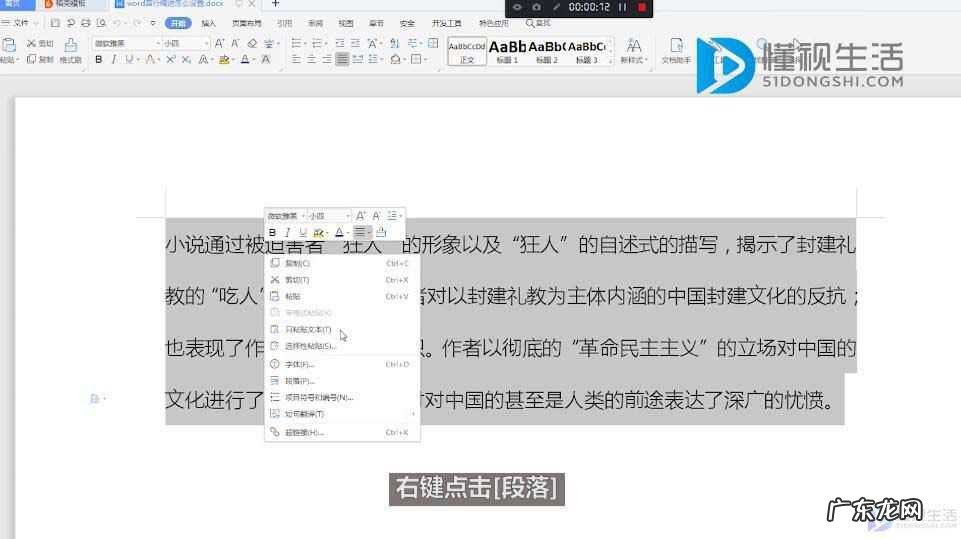Decrease font size in ribbon
Image resolution: width=961 pixels, height=539 pixels.
(235, 44)
